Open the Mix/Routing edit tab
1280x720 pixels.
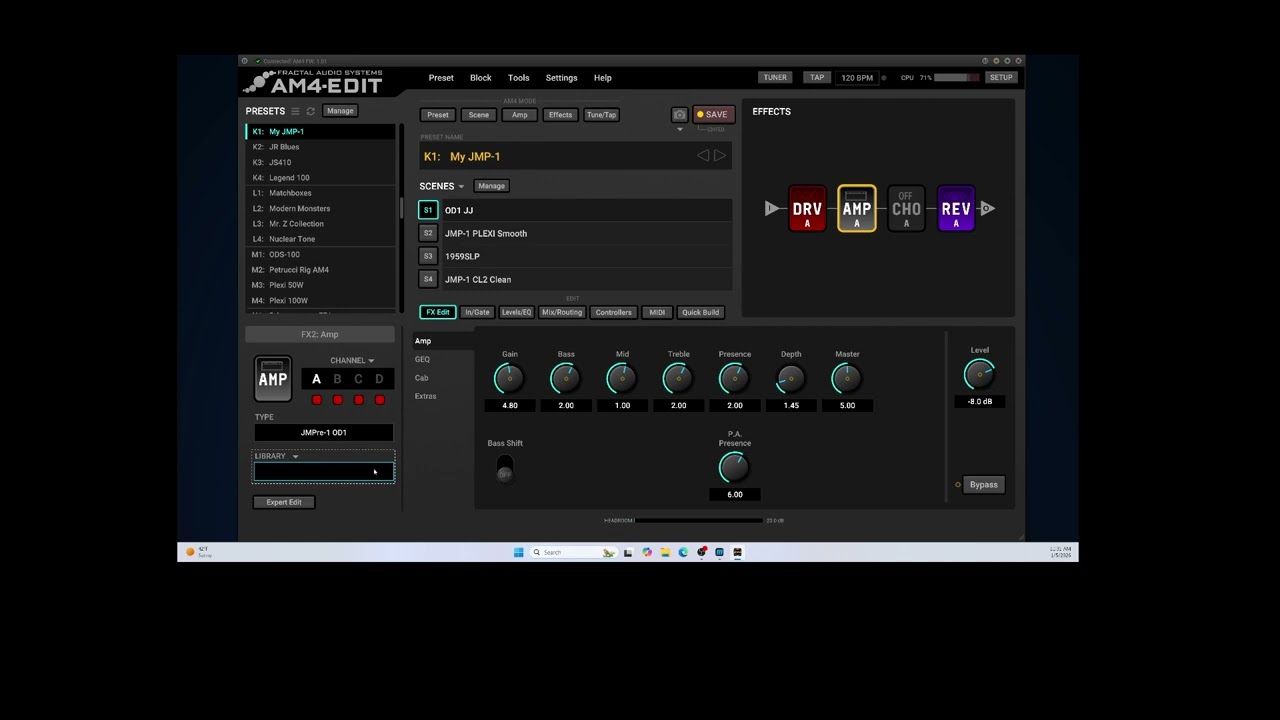562,312
